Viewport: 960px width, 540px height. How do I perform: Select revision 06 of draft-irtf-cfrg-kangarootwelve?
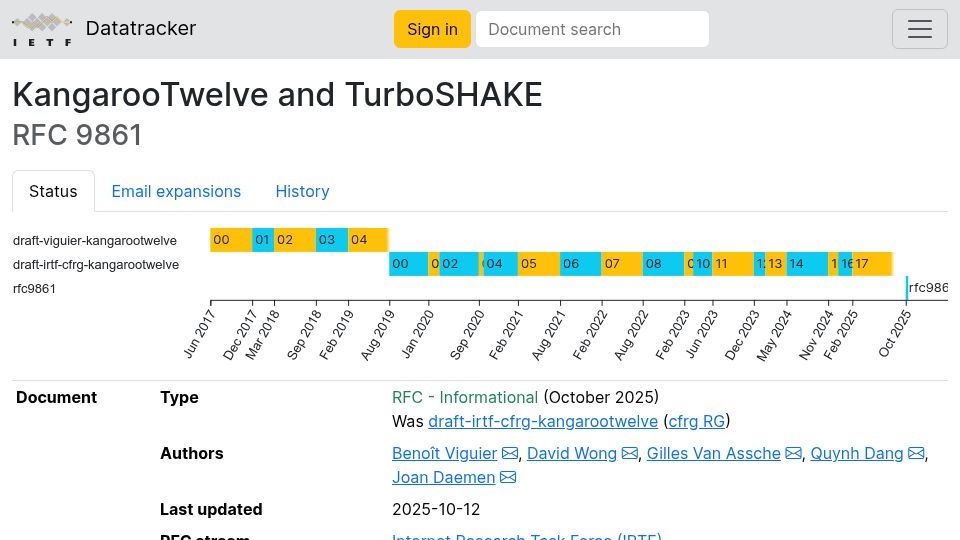[x=580, y=264]
